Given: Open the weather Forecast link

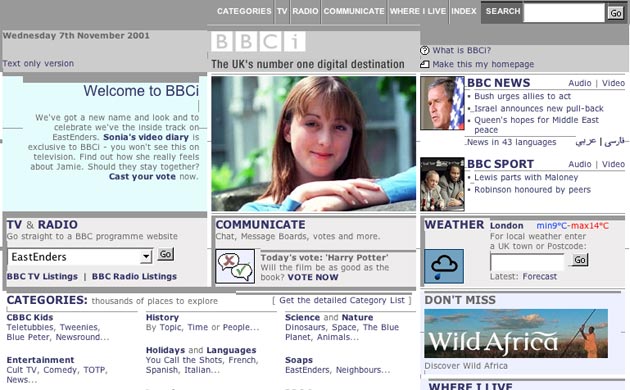Looking at the screenshot, I should (540, 276).
